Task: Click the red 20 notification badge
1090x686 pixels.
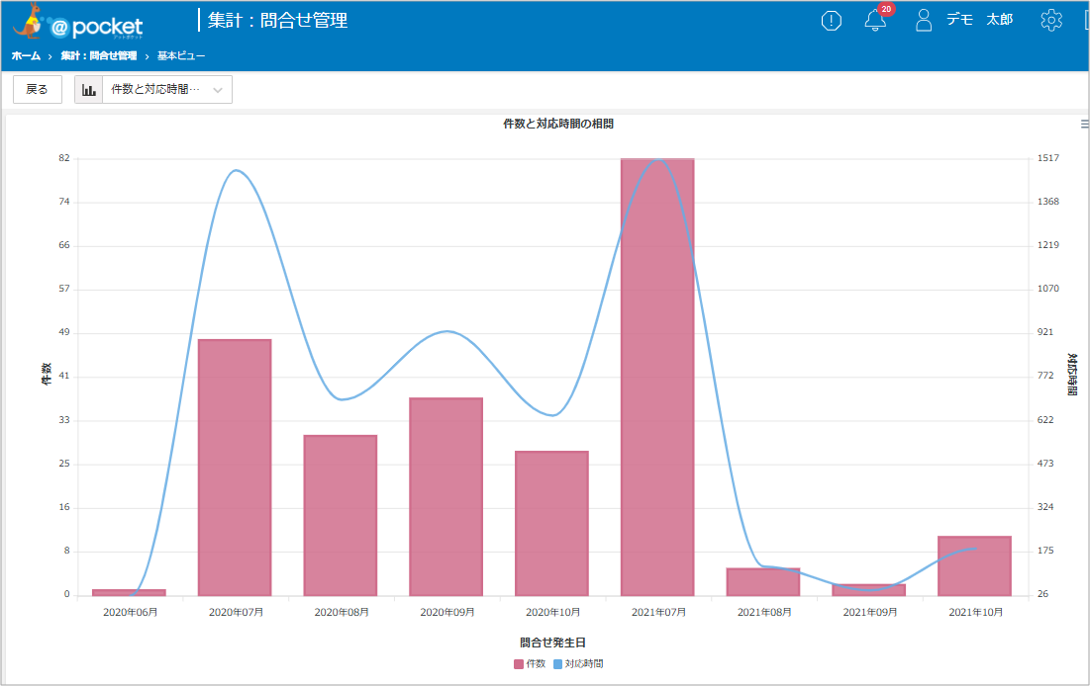Action: click(886, 9)
